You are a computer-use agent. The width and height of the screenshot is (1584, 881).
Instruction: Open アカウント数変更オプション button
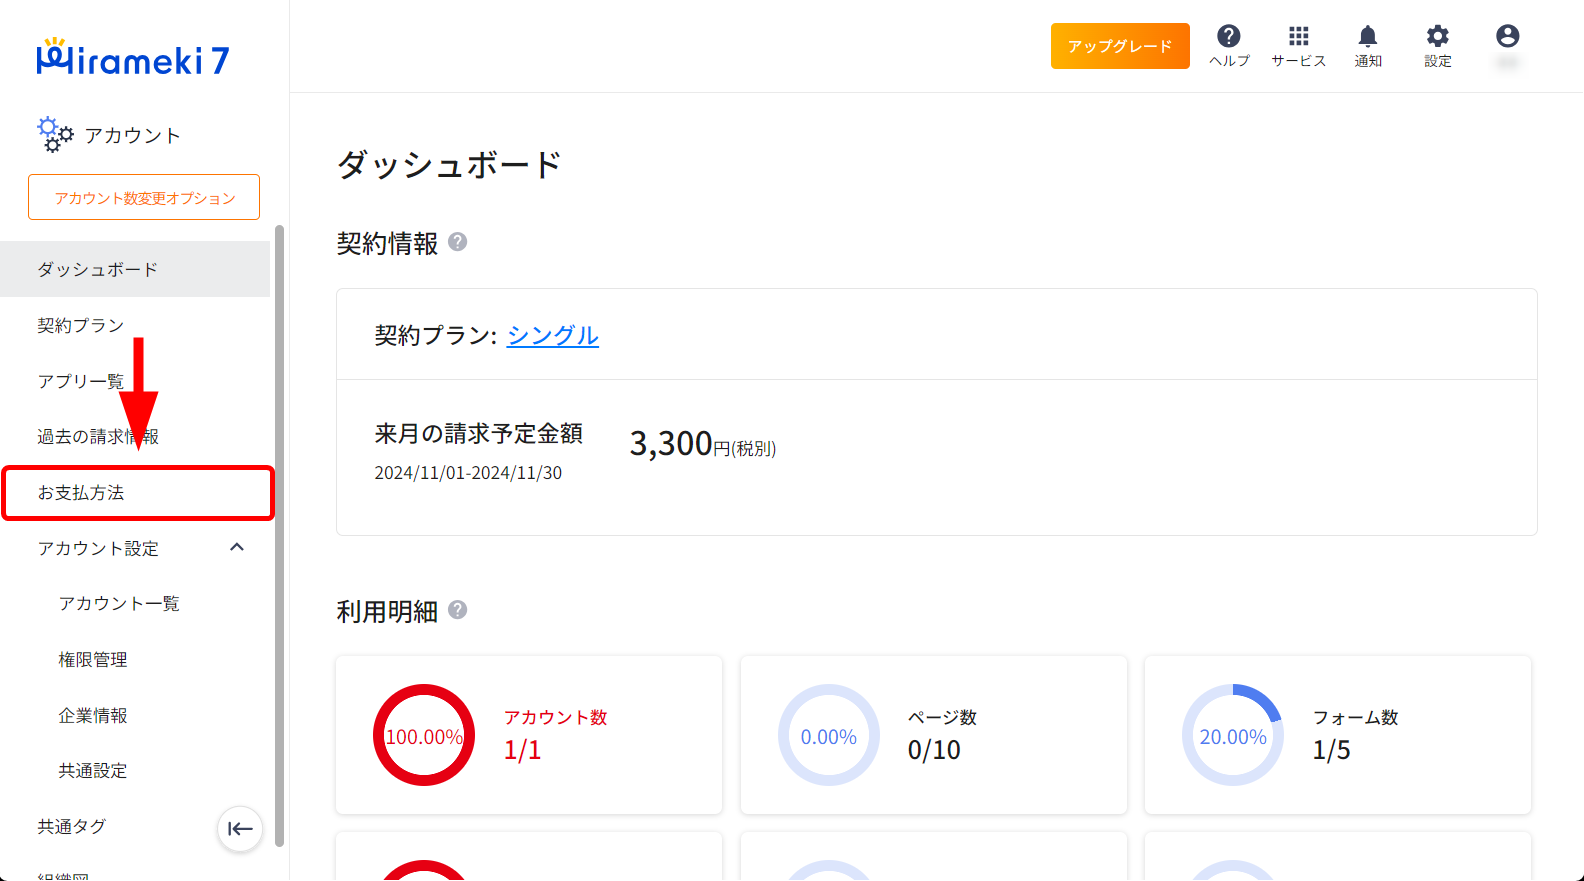click(144, 197)
